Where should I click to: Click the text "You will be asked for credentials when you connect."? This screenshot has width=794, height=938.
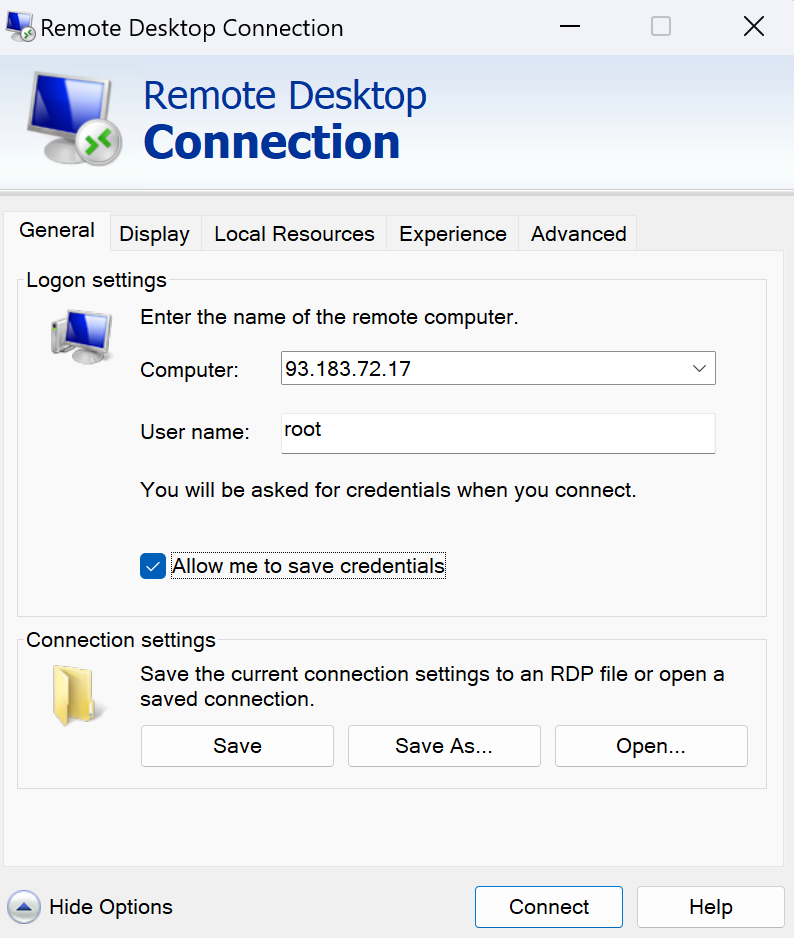coord(388,490)
